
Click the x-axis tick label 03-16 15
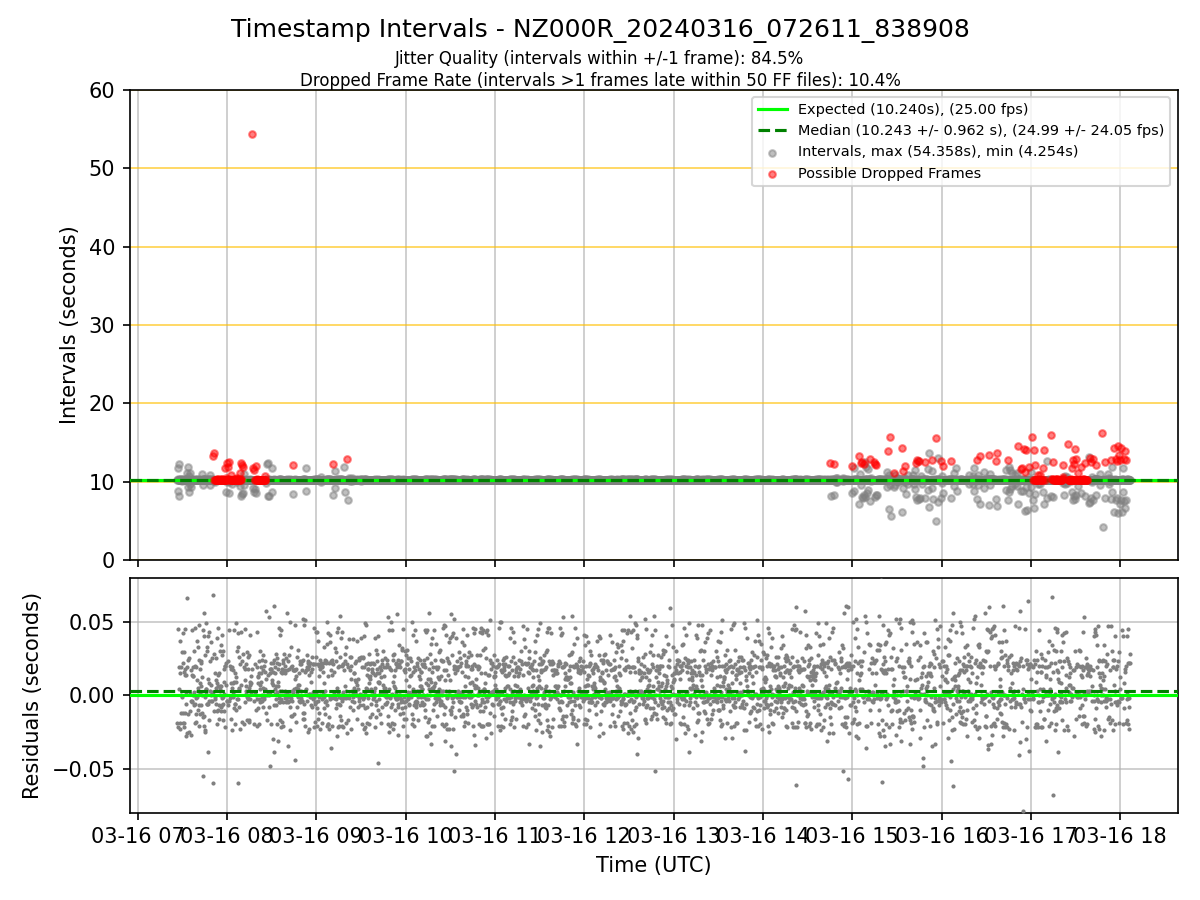[x=852, y=835]
